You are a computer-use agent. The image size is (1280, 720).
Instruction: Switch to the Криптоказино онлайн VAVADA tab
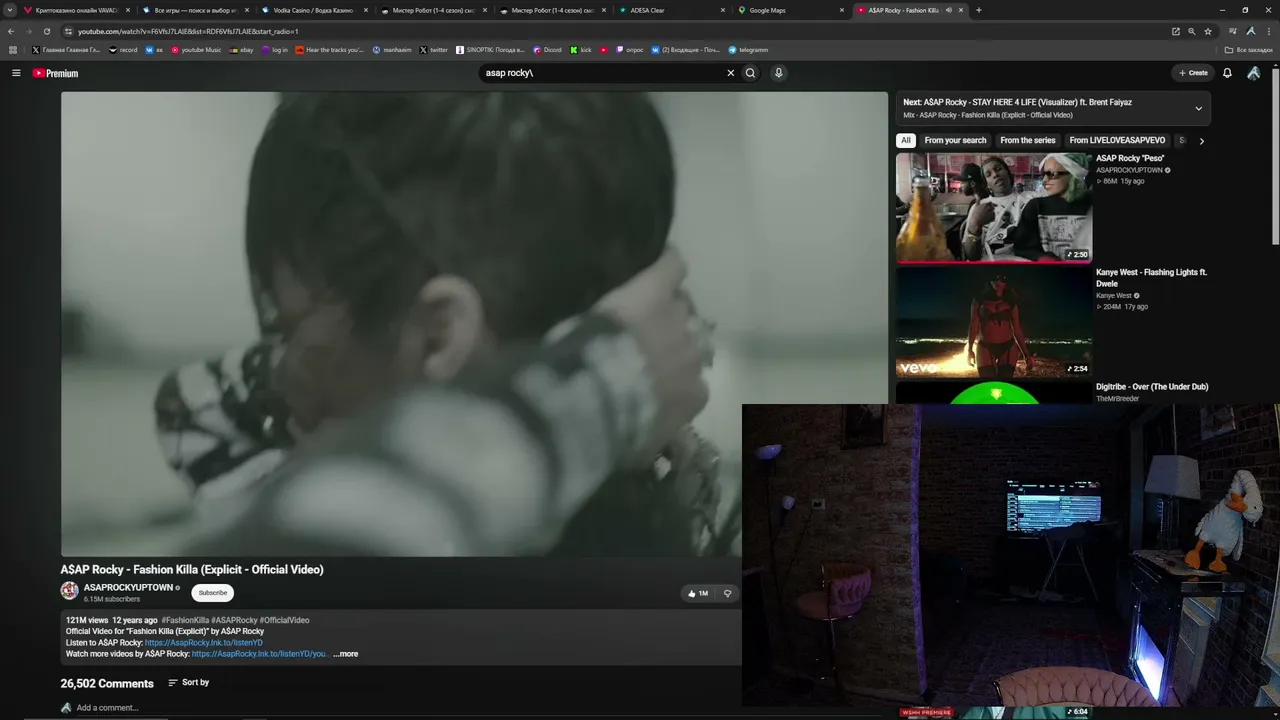click(76, 10)
